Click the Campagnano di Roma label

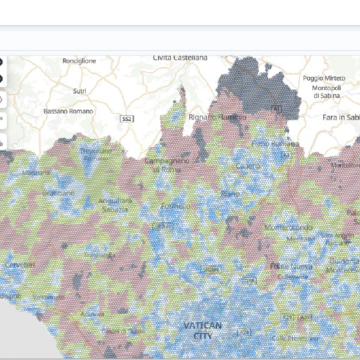tap(167, 165)
